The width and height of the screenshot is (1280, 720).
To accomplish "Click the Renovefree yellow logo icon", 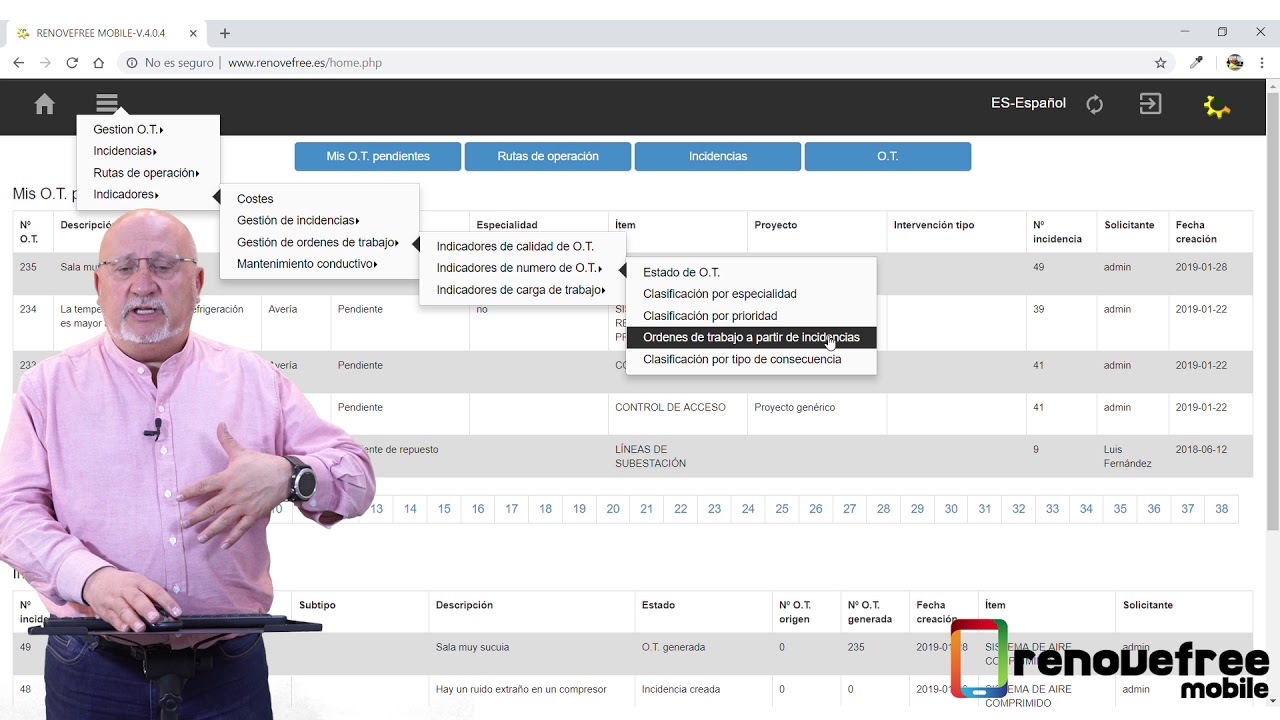I will (x=1216, y=106).
